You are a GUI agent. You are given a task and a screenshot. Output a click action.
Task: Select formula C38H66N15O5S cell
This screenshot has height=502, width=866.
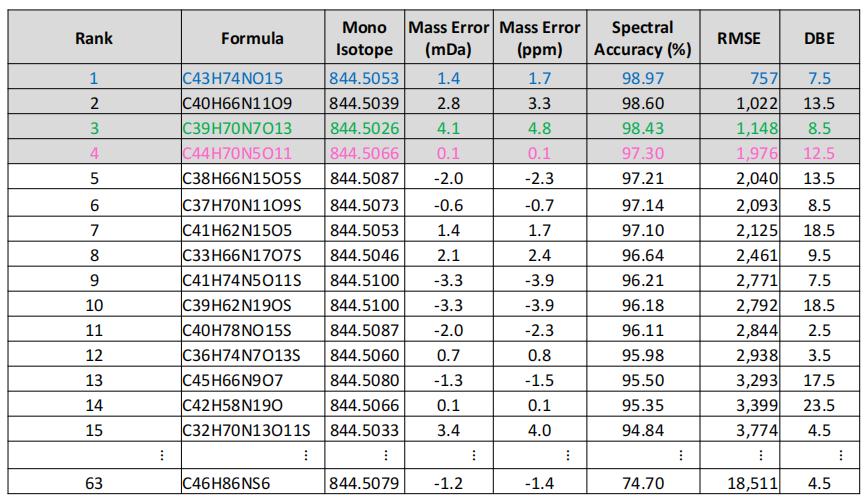pos(240,180)
